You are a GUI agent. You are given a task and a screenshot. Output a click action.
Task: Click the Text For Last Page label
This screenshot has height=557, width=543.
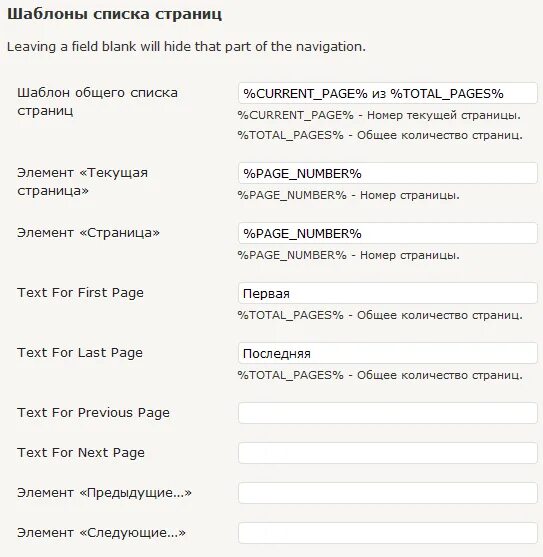pos(80,353)
